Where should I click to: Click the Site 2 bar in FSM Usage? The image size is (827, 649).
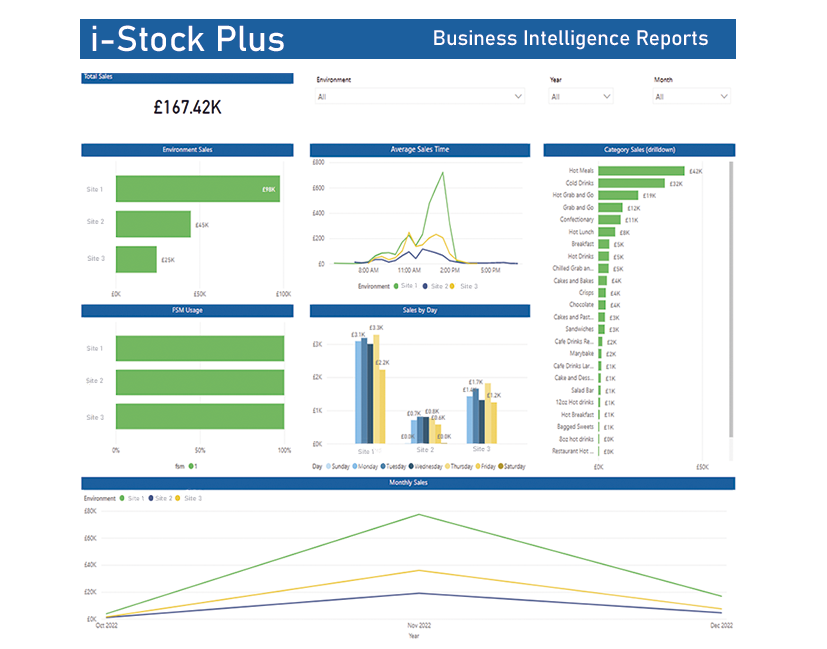[200, 382]
